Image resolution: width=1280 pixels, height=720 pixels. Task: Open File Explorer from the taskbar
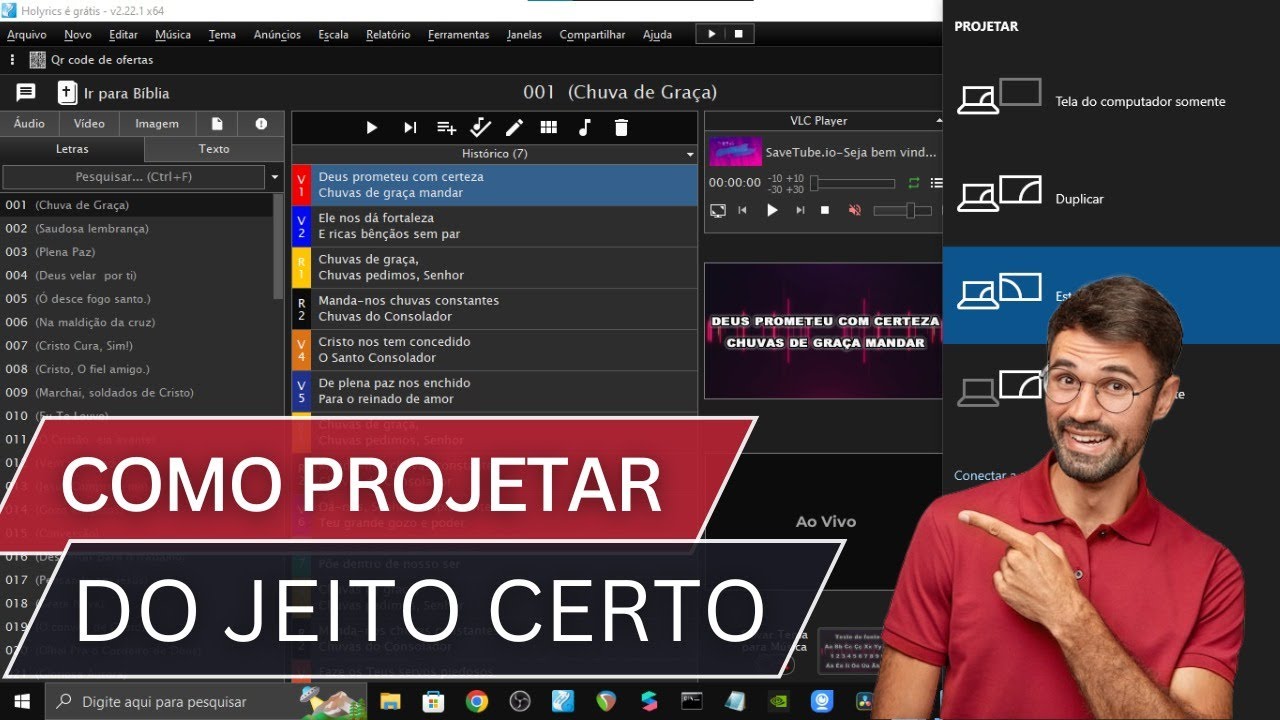point(390,702)
